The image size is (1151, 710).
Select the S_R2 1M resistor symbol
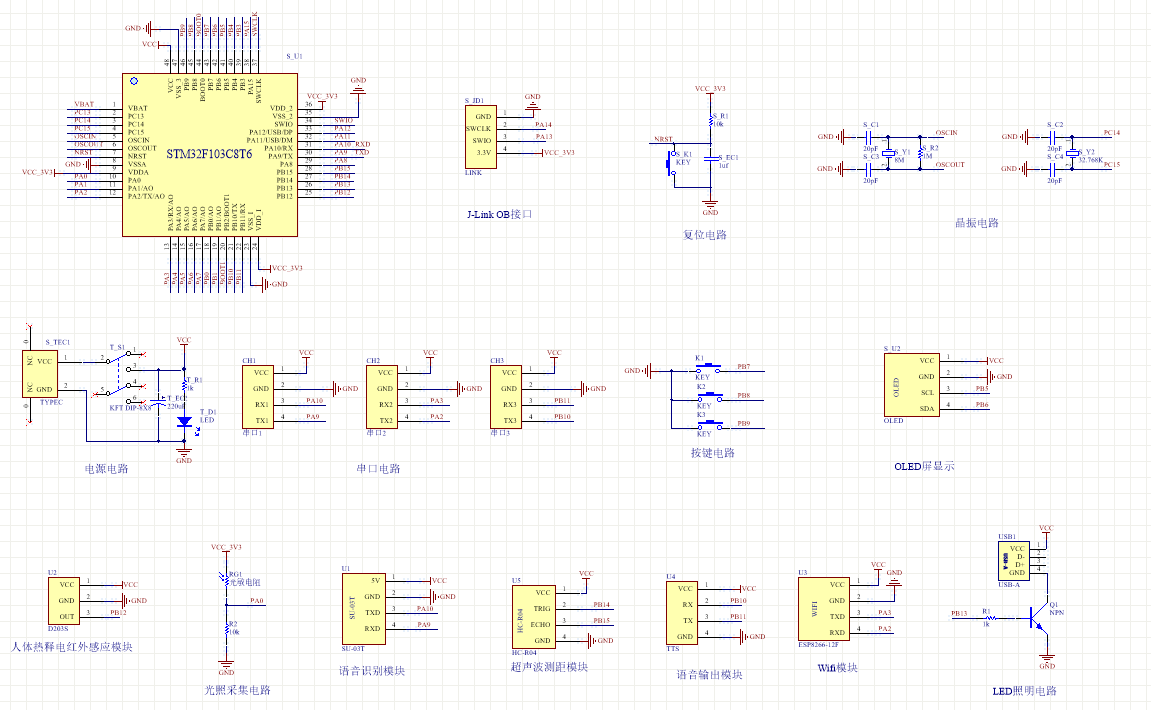[920, 153]
